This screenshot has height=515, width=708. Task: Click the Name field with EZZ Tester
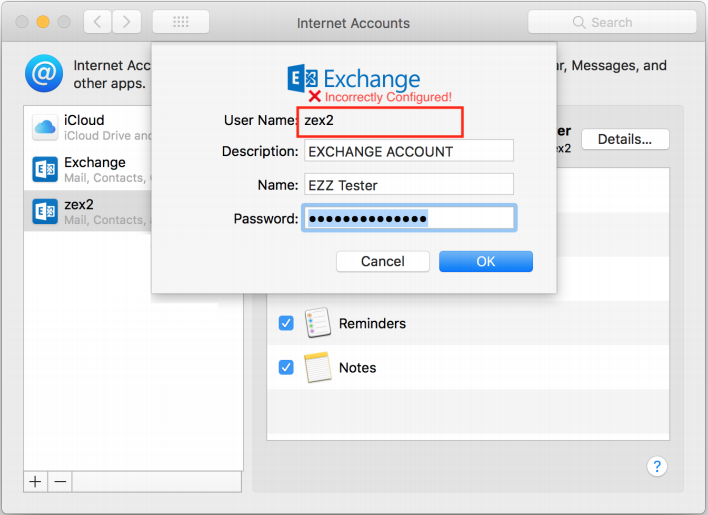point(409,185)
